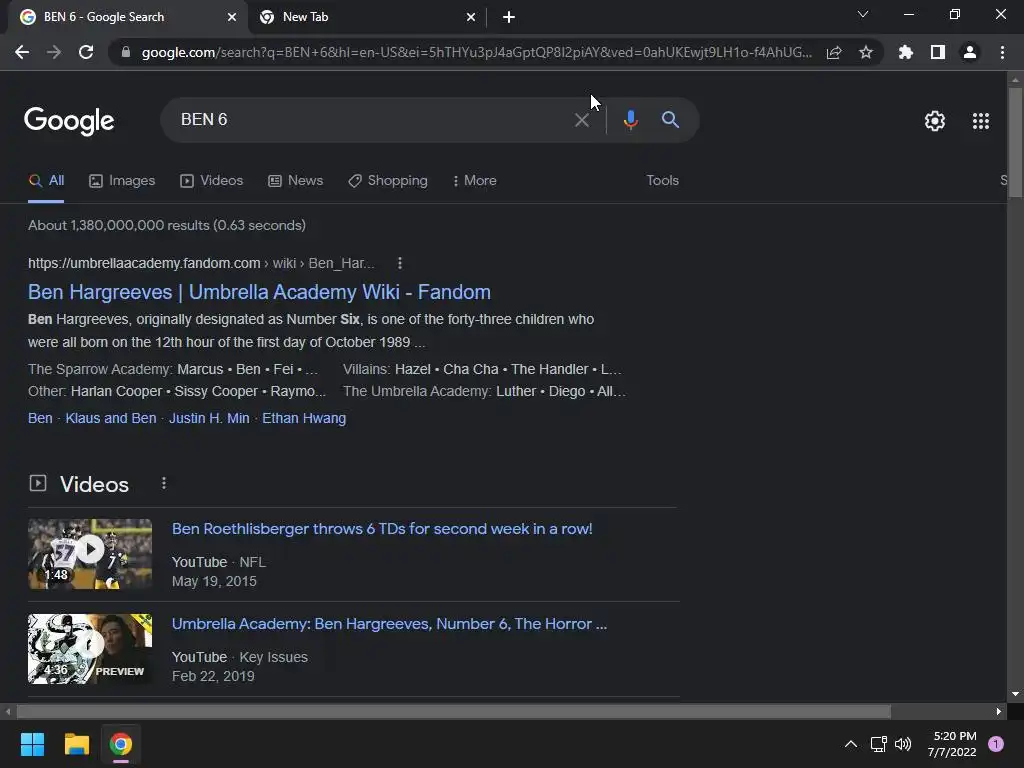
Task: Reload the current page
Action: [x=86, y=52]
